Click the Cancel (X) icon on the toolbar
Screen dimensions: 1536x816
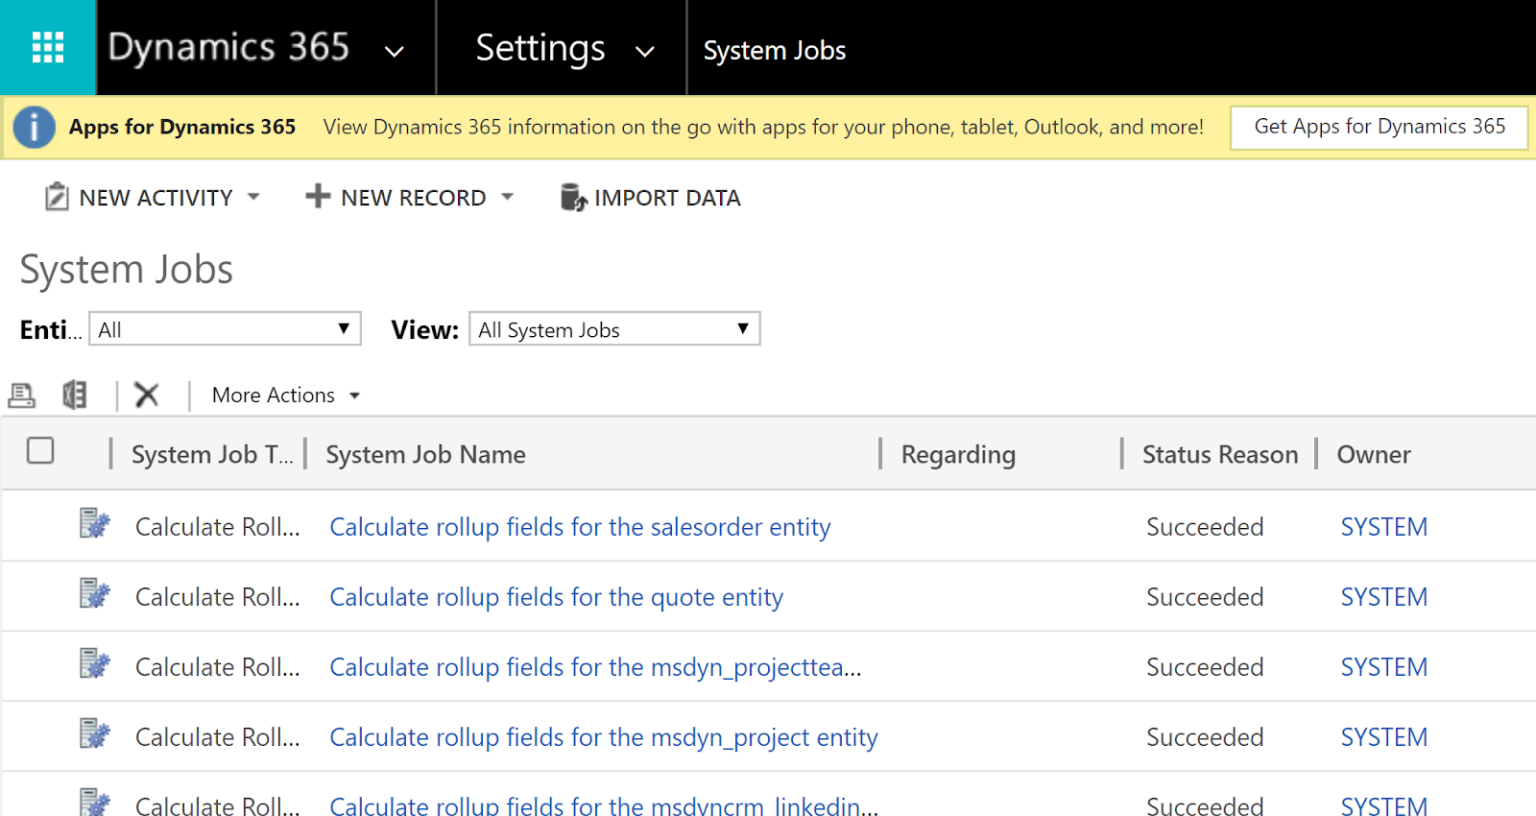coord(146,394)
